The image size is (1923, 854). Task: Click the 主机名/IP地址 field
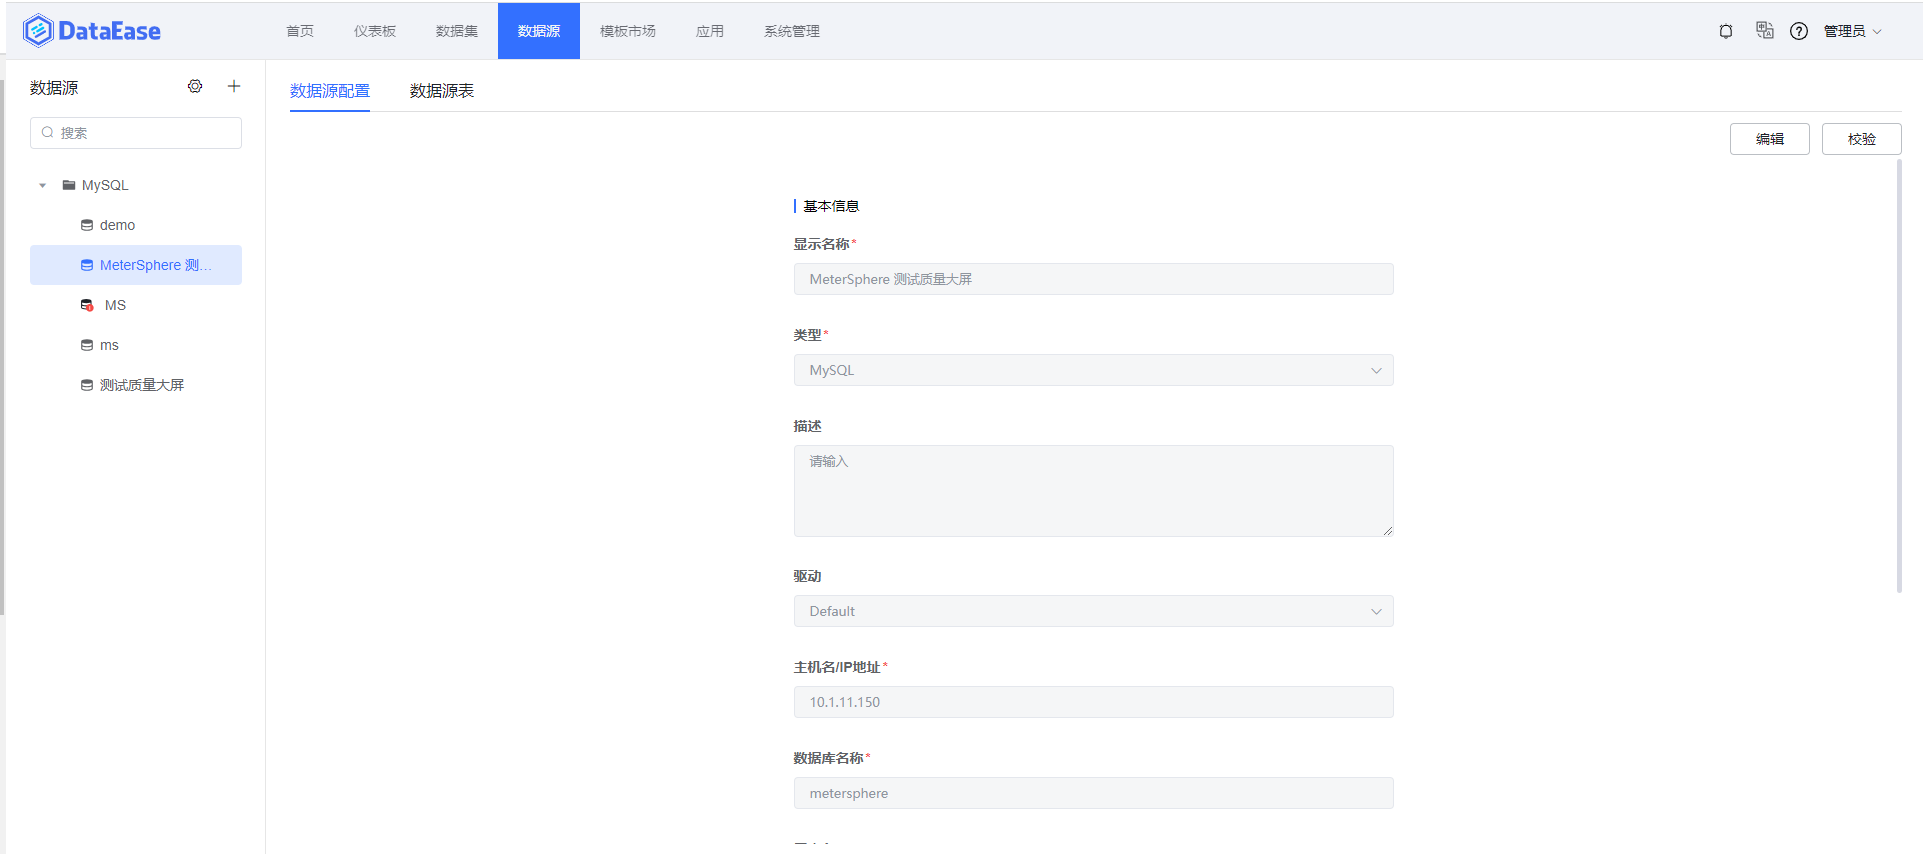[1093, 702]
